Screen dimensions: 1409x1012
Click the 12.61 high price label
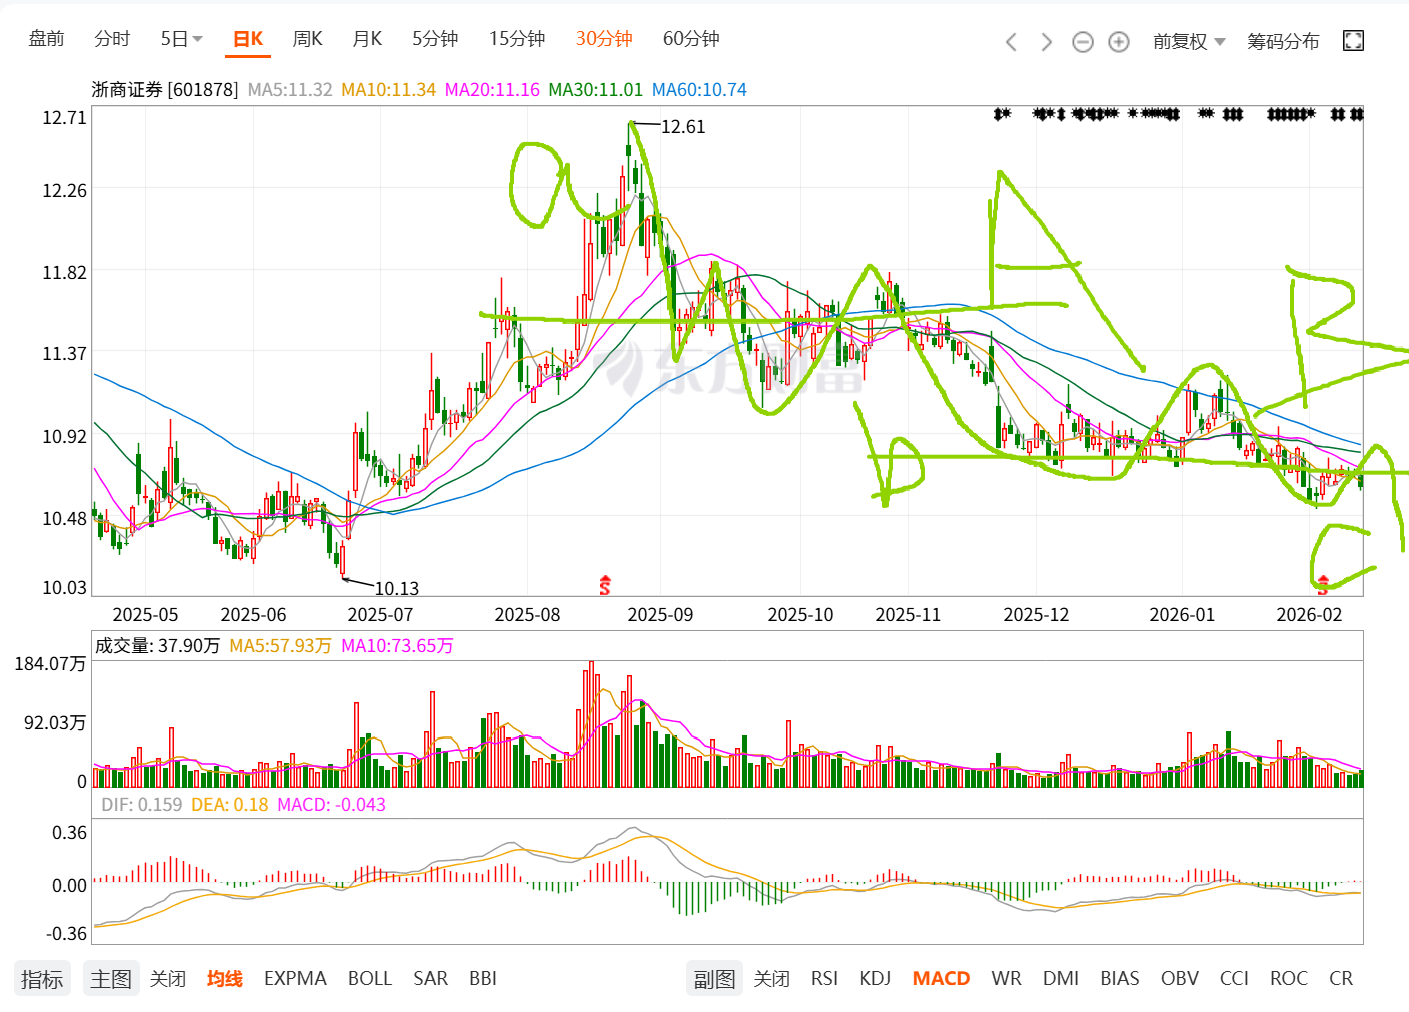[x=683, y=127]
